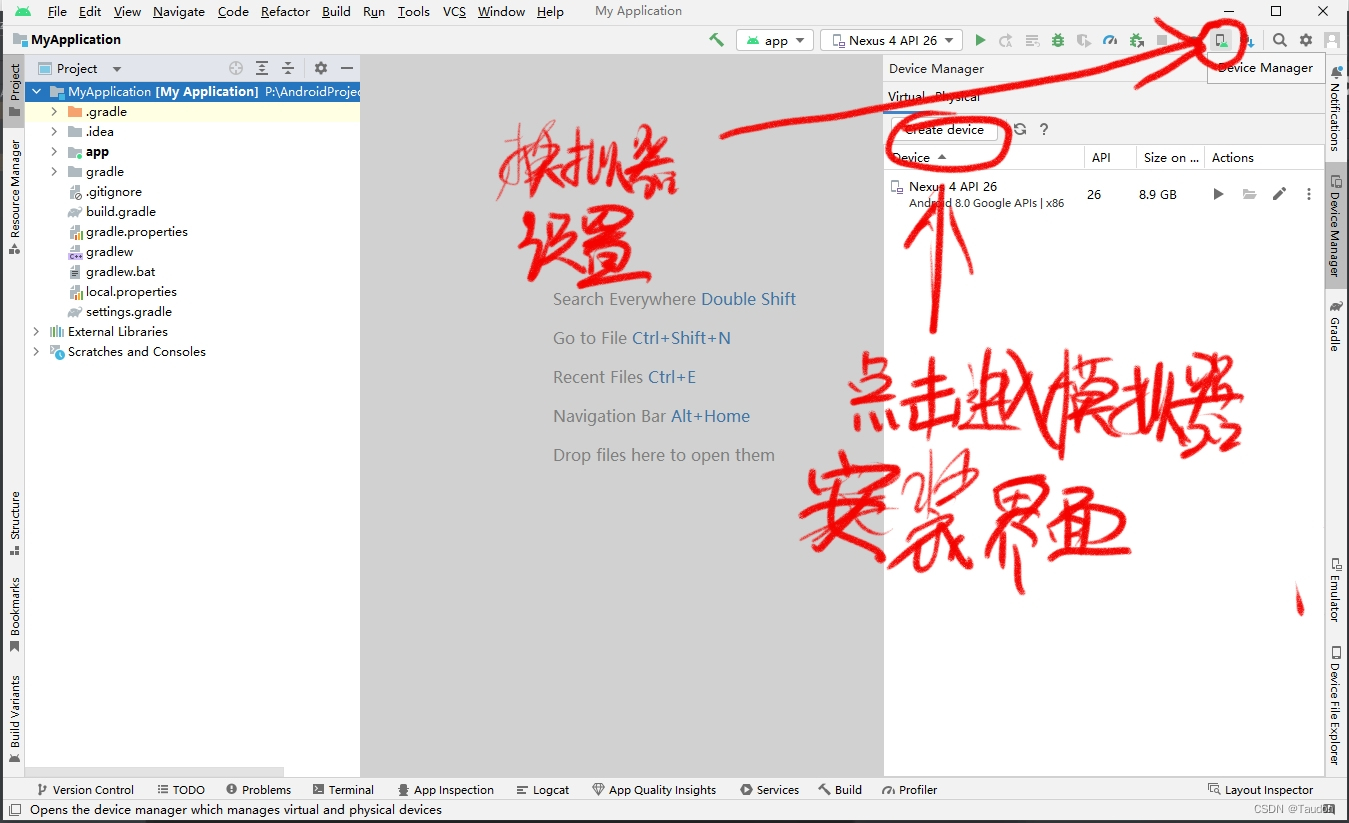Open the Project view selector dropdown

click(80, 68)
